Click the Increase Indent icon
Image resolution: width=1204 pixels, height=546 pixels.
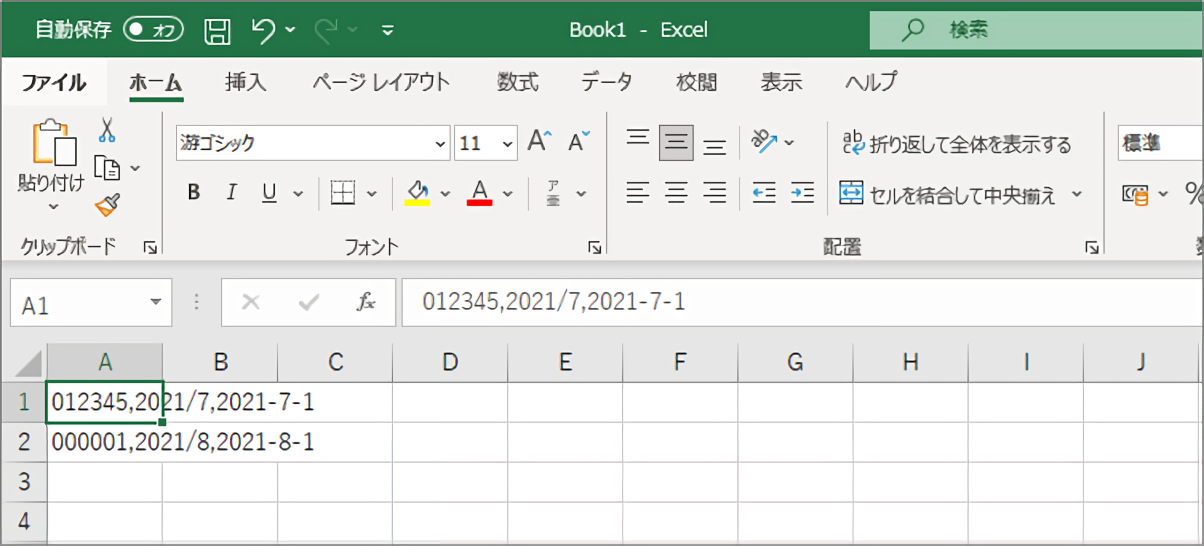point(802,193)
